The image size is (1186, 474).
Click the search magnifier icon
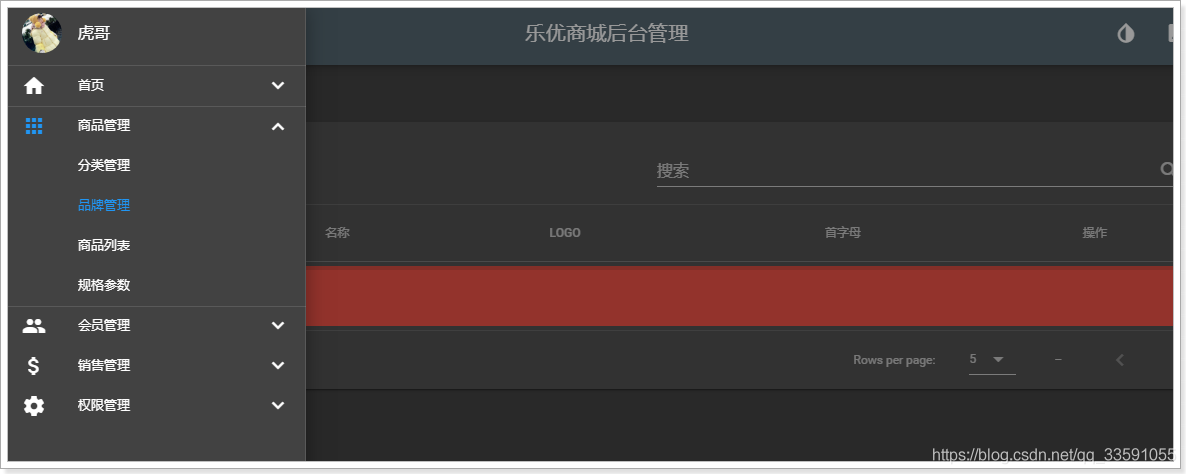coord(1166,169)
